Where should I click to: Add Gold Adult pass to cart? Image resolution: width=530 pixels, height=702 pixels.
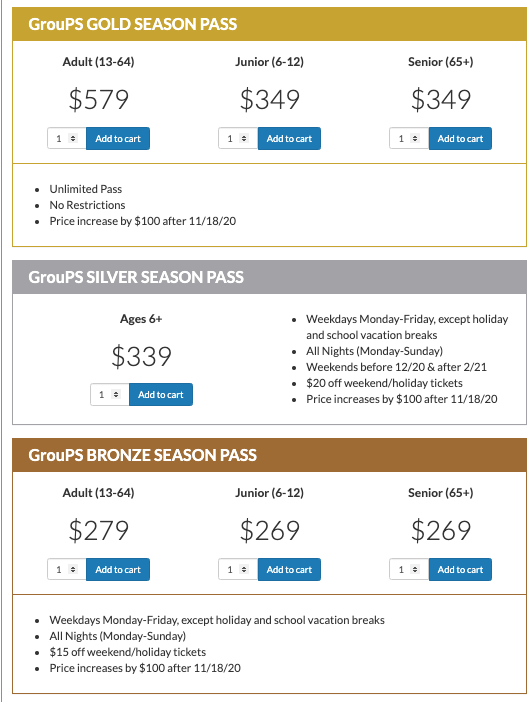tap(118, 138)
